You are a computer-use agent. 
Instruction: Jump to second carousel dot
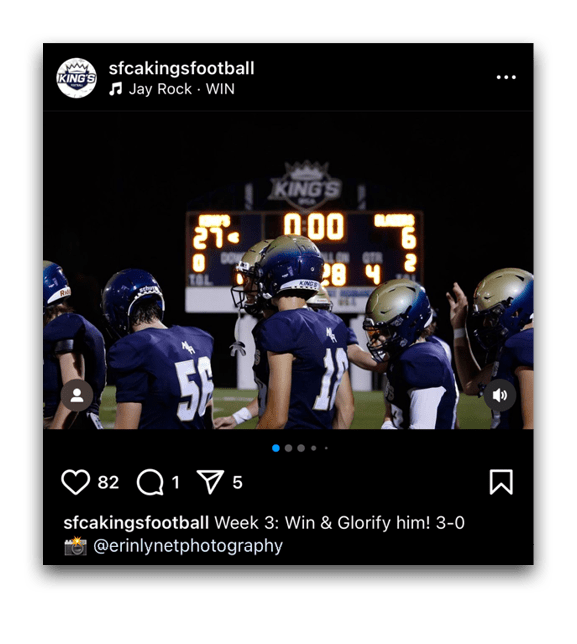pos(288,448)
